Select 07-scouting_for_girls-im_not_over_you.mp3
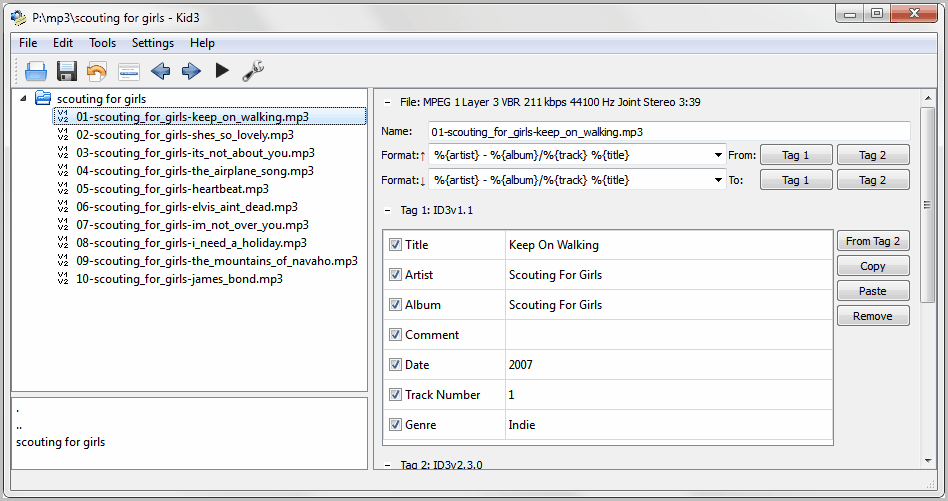948x501 pixels. [x=192, y=225]
